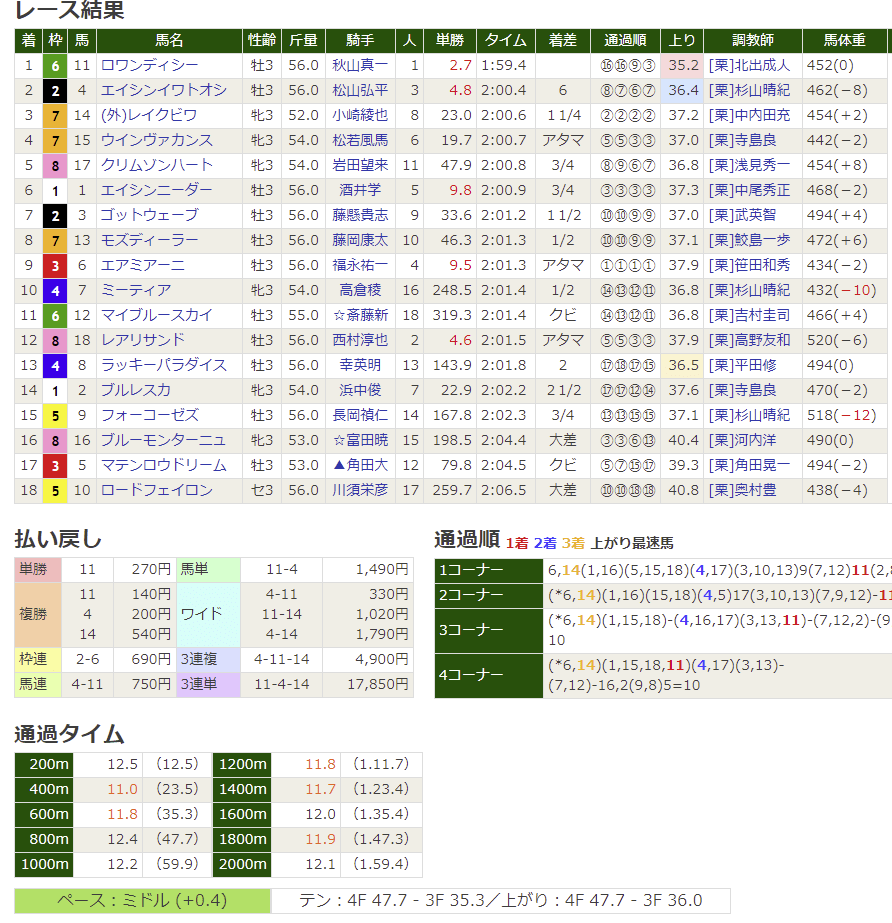Open jockey link 富田暁

[367, 440]
